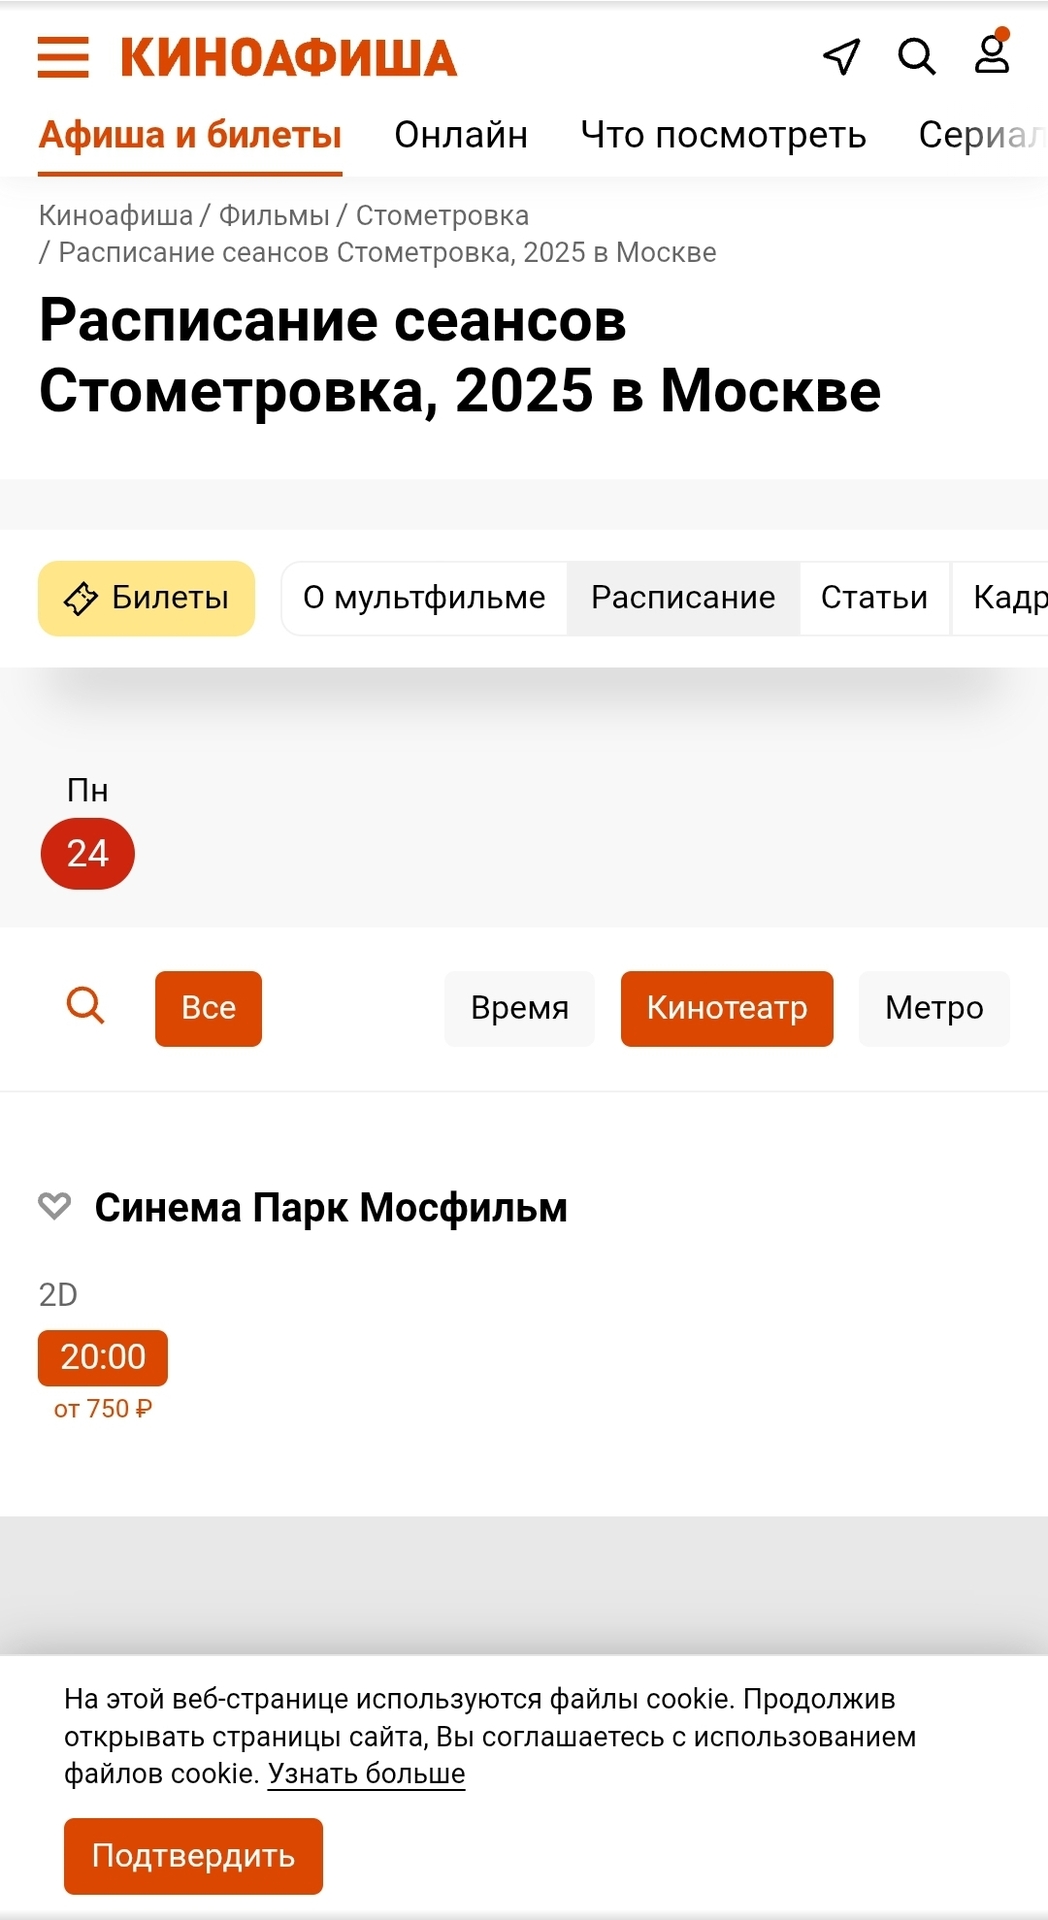The width and height of the screenshot is (1048, 1920).
Task: Choose Monday the 24th date
Action: pyautogui.click(x=88, y=853)
